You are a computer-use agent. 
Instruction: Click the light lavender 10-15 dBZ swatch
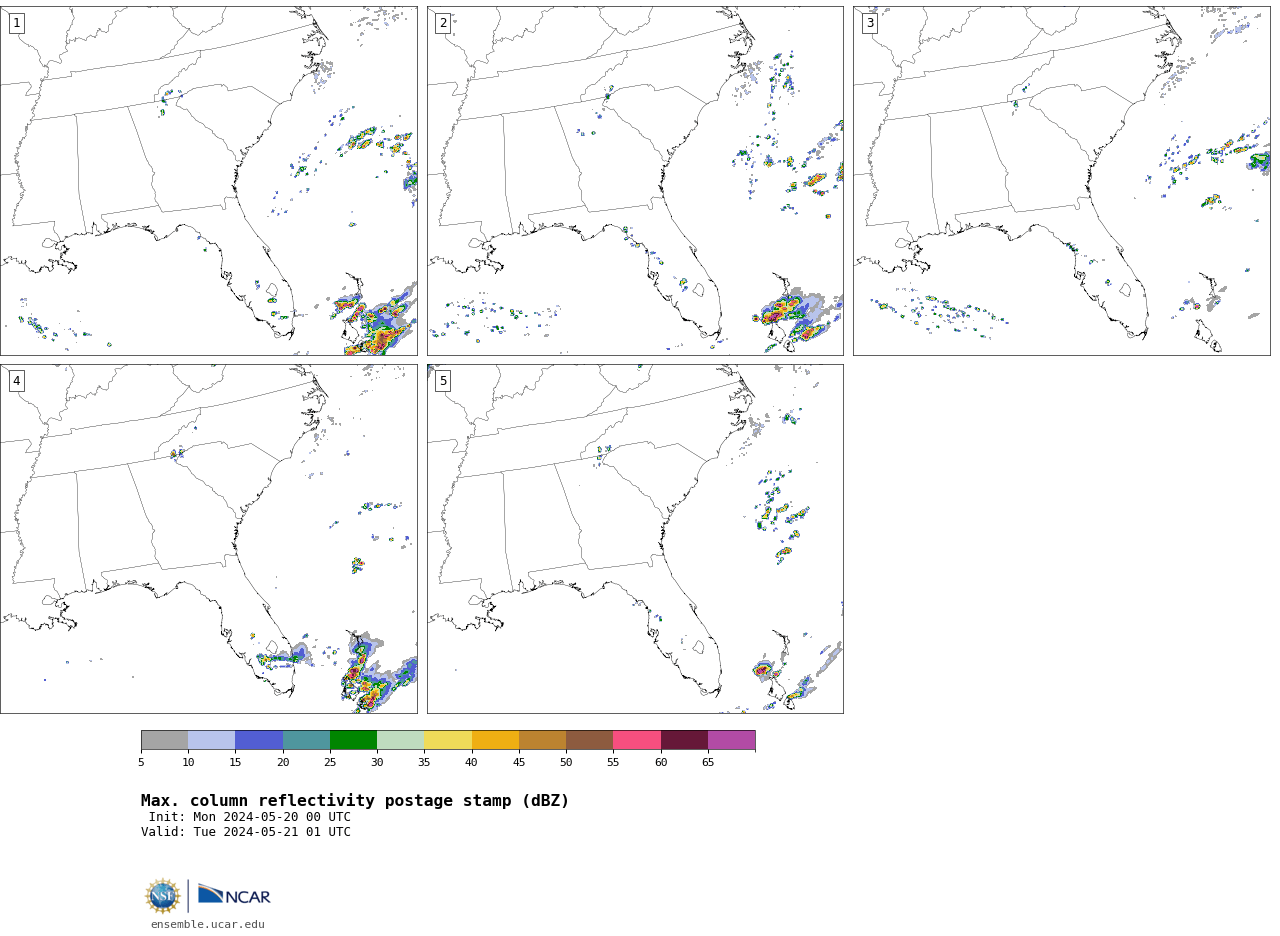[211, 740]
